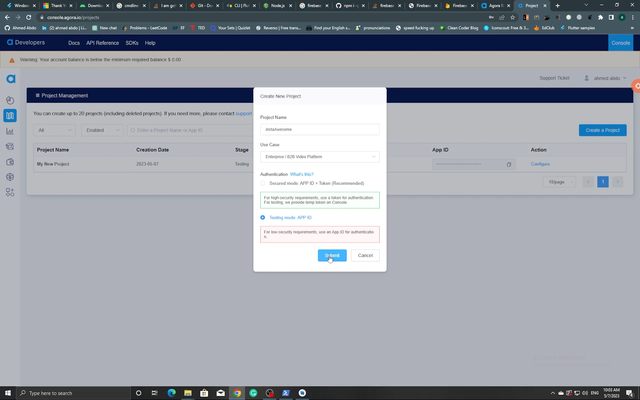Click the project name or App ID search field
This screenshot has width=640, height=400.
pos(190,130)
